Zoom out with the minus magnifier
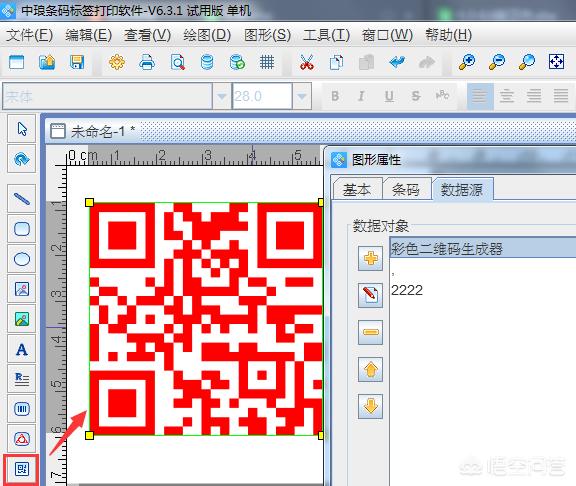 point(497,62)
